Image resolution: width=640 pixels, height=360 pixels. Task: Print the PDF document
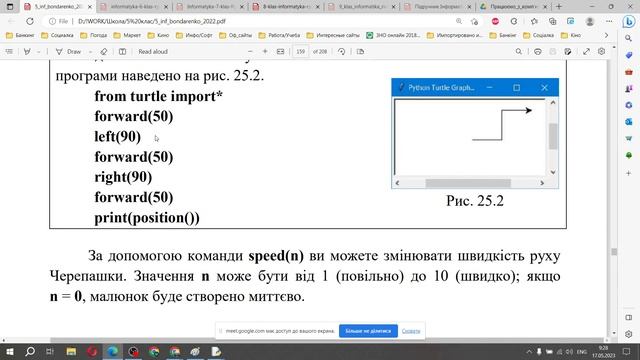[x=538, y=51]
